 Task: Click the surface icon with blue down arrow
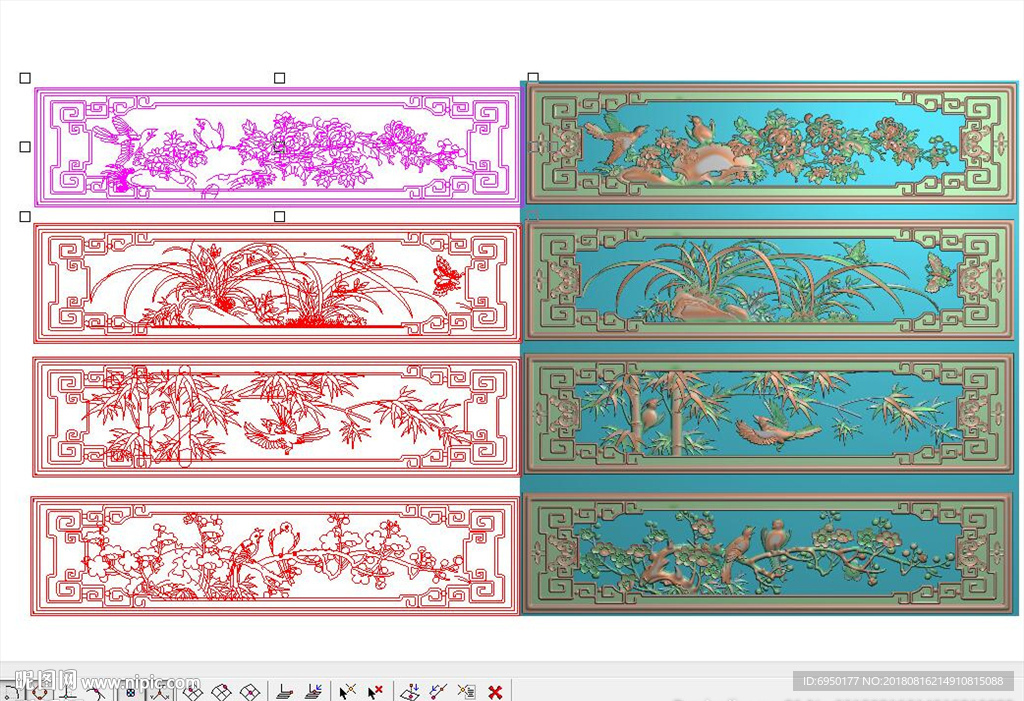[410, 692]
